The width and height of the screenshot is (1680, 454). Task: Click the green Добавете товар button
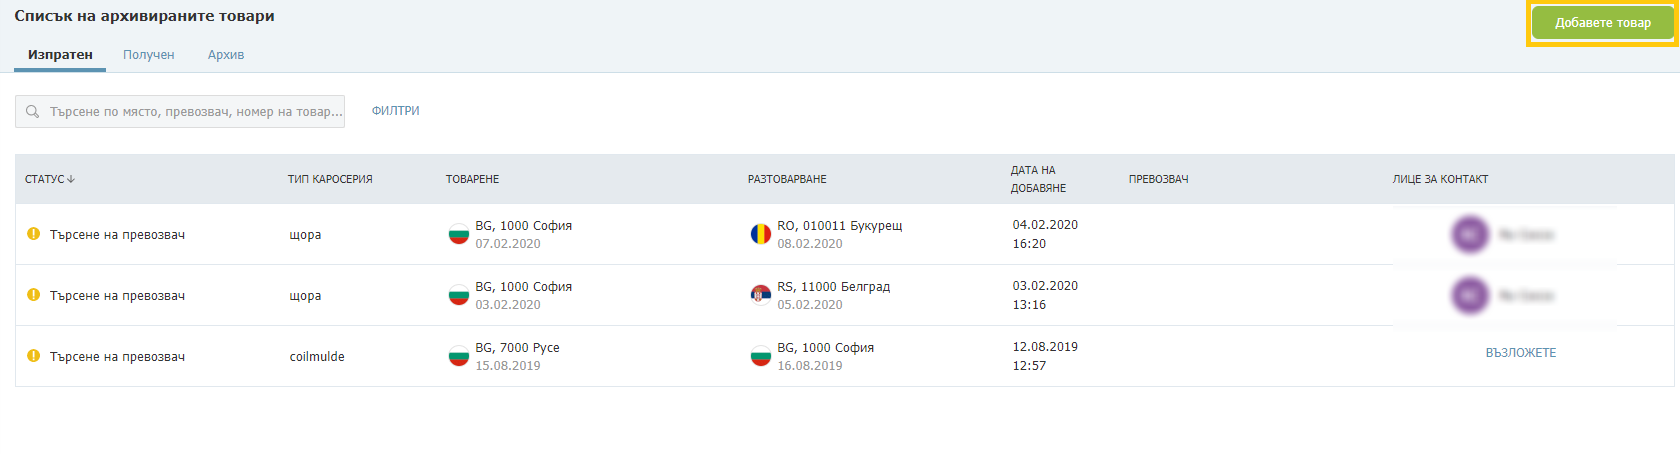coord(1602,23)
